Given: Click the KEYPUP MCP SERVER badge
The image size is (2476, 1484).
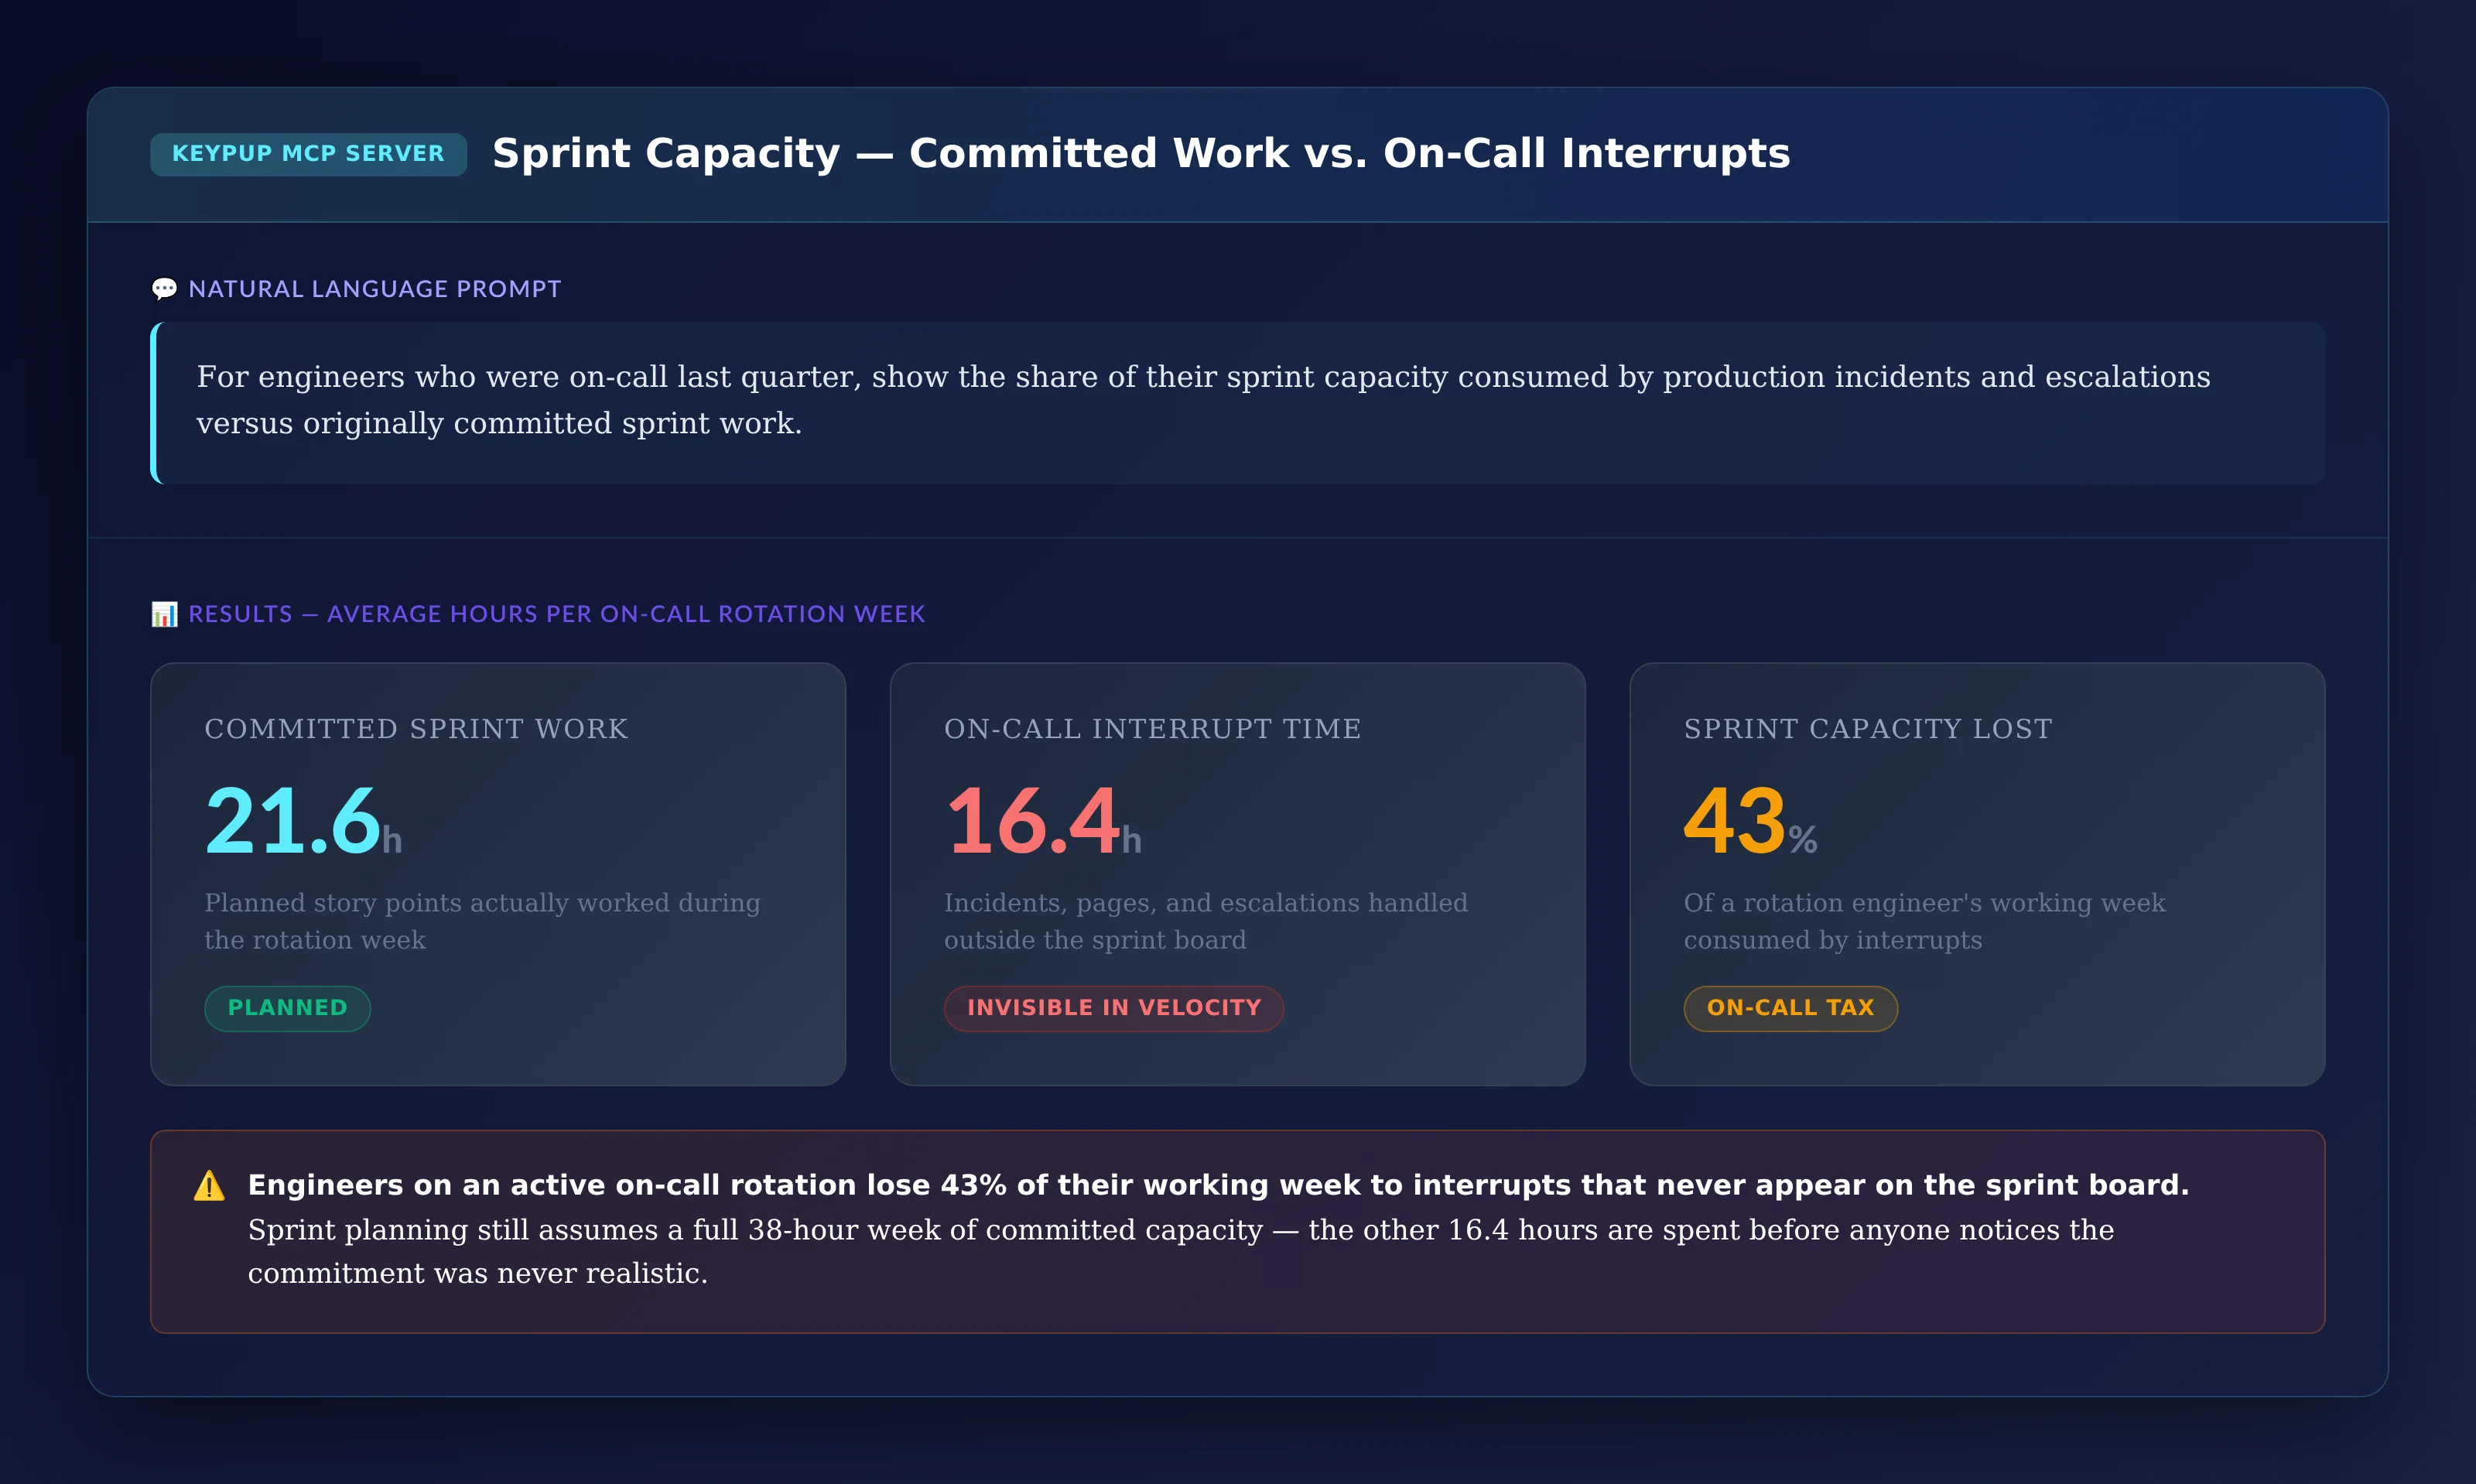Looking at the screenshot, I should [x=308, y=154].
